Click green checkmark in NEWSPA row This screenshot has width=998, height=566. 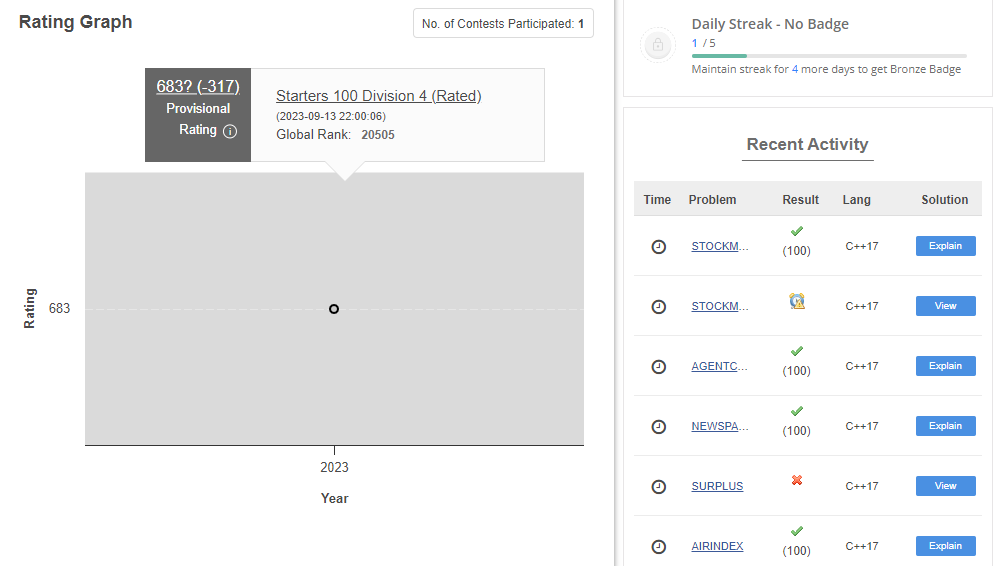(797, 411)
